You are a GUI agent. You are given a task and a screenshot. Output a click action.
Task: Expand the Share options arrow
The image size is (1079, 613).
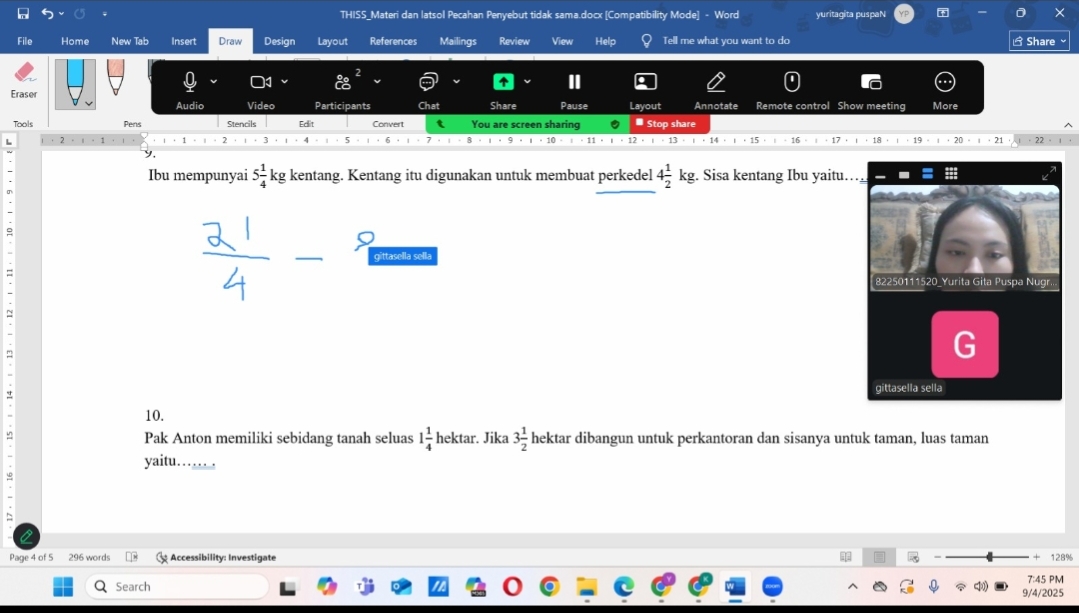tap(528, 82)
